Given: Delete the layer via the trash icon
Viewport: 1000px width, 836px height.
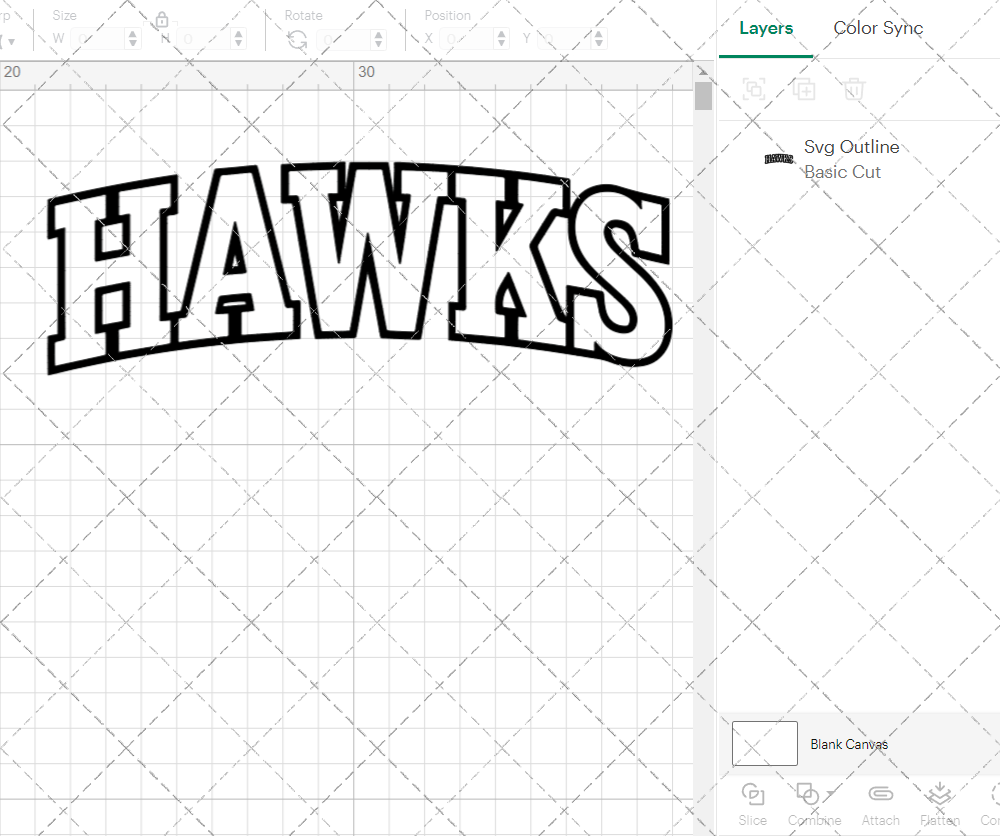Looking at the screenshot, I should (853, 89).
